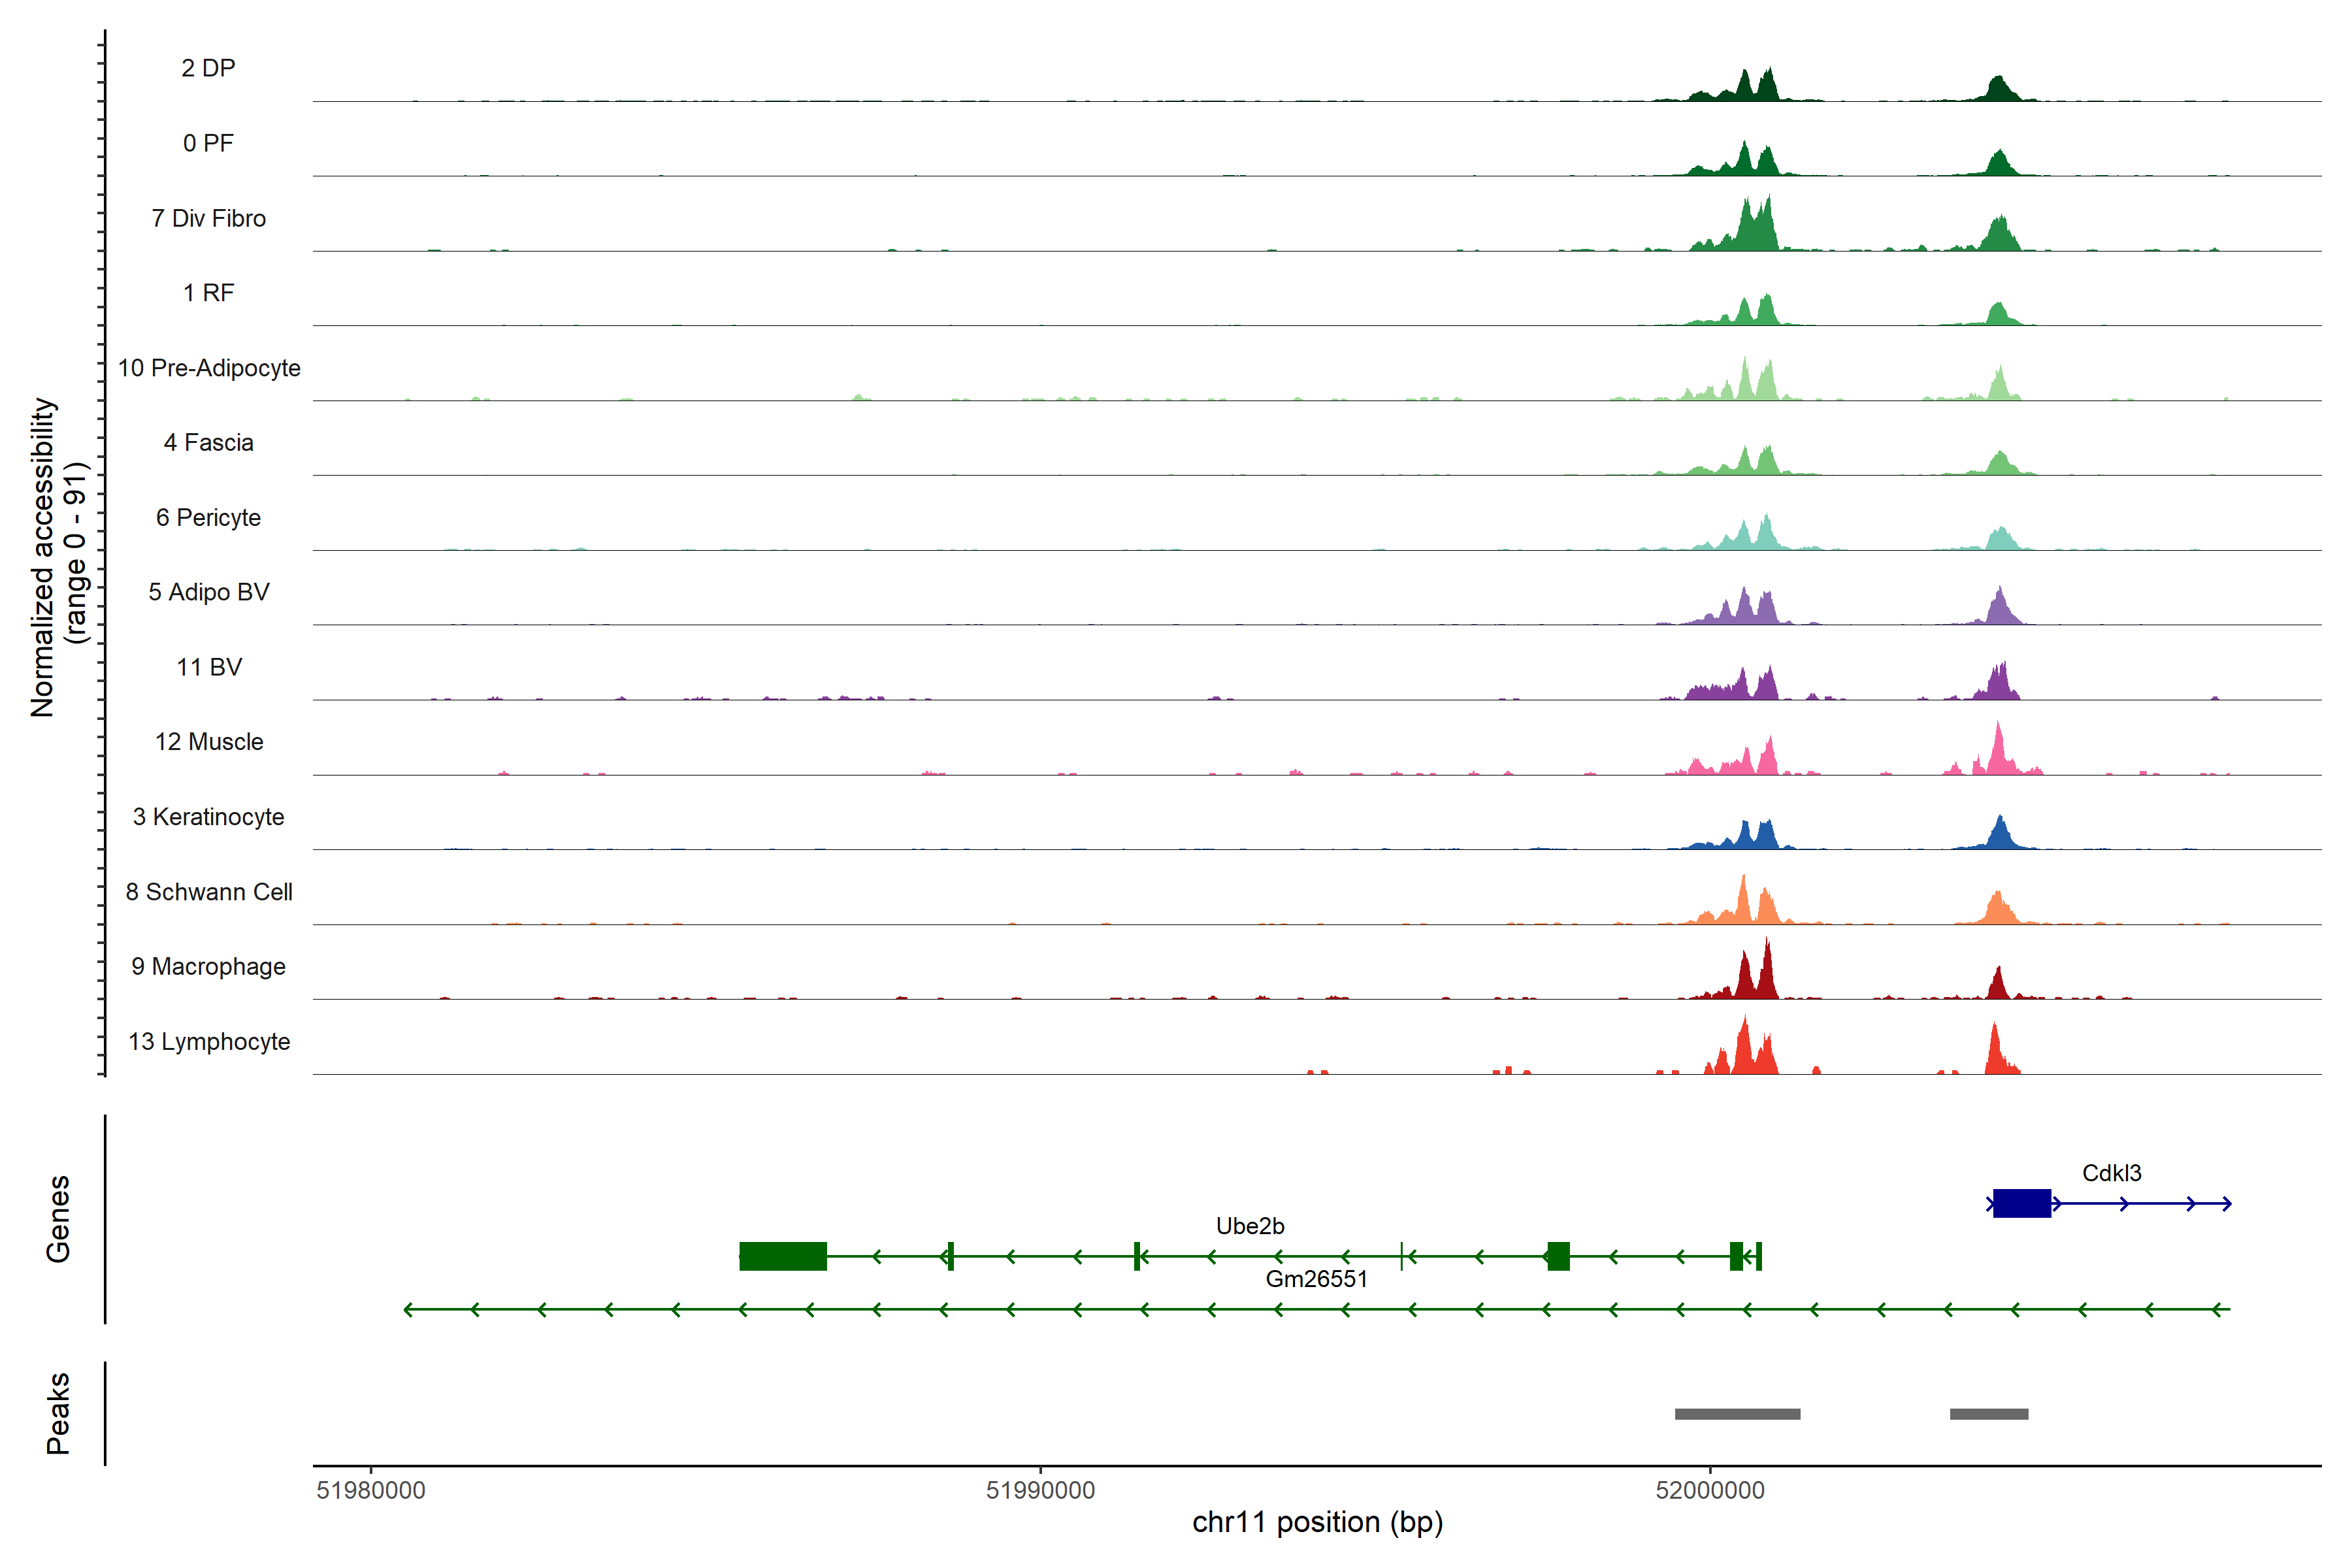
Task: Click the Peaks panel label
Action: tap(58, 1413)
